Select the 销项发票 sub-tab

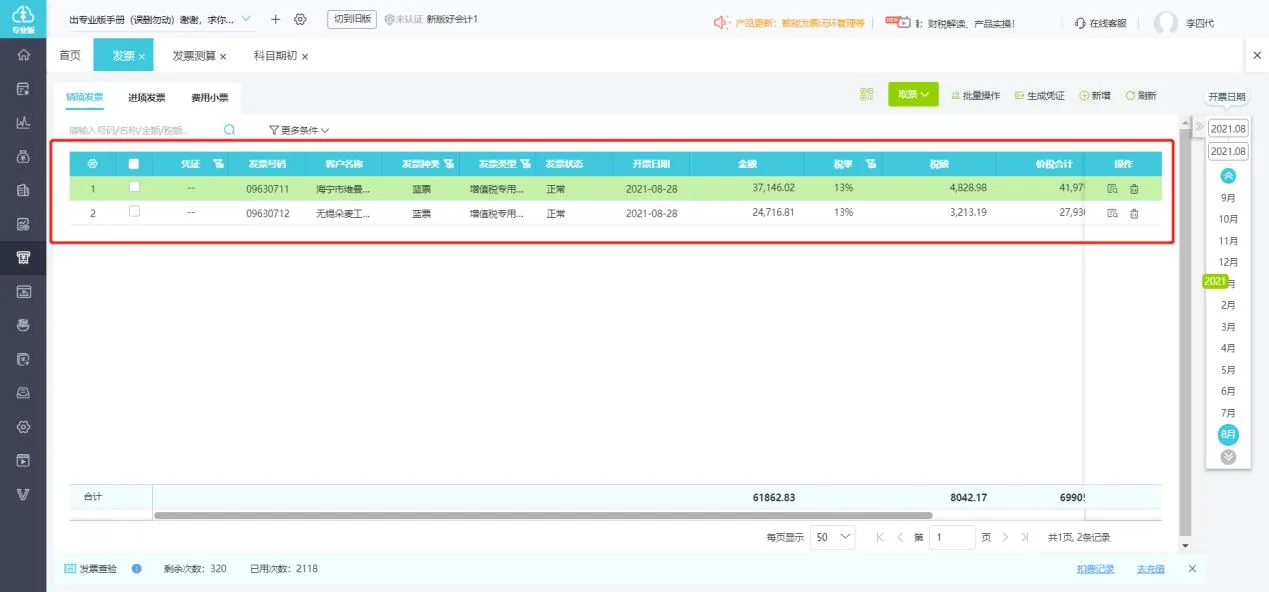[x=85, y=97]
